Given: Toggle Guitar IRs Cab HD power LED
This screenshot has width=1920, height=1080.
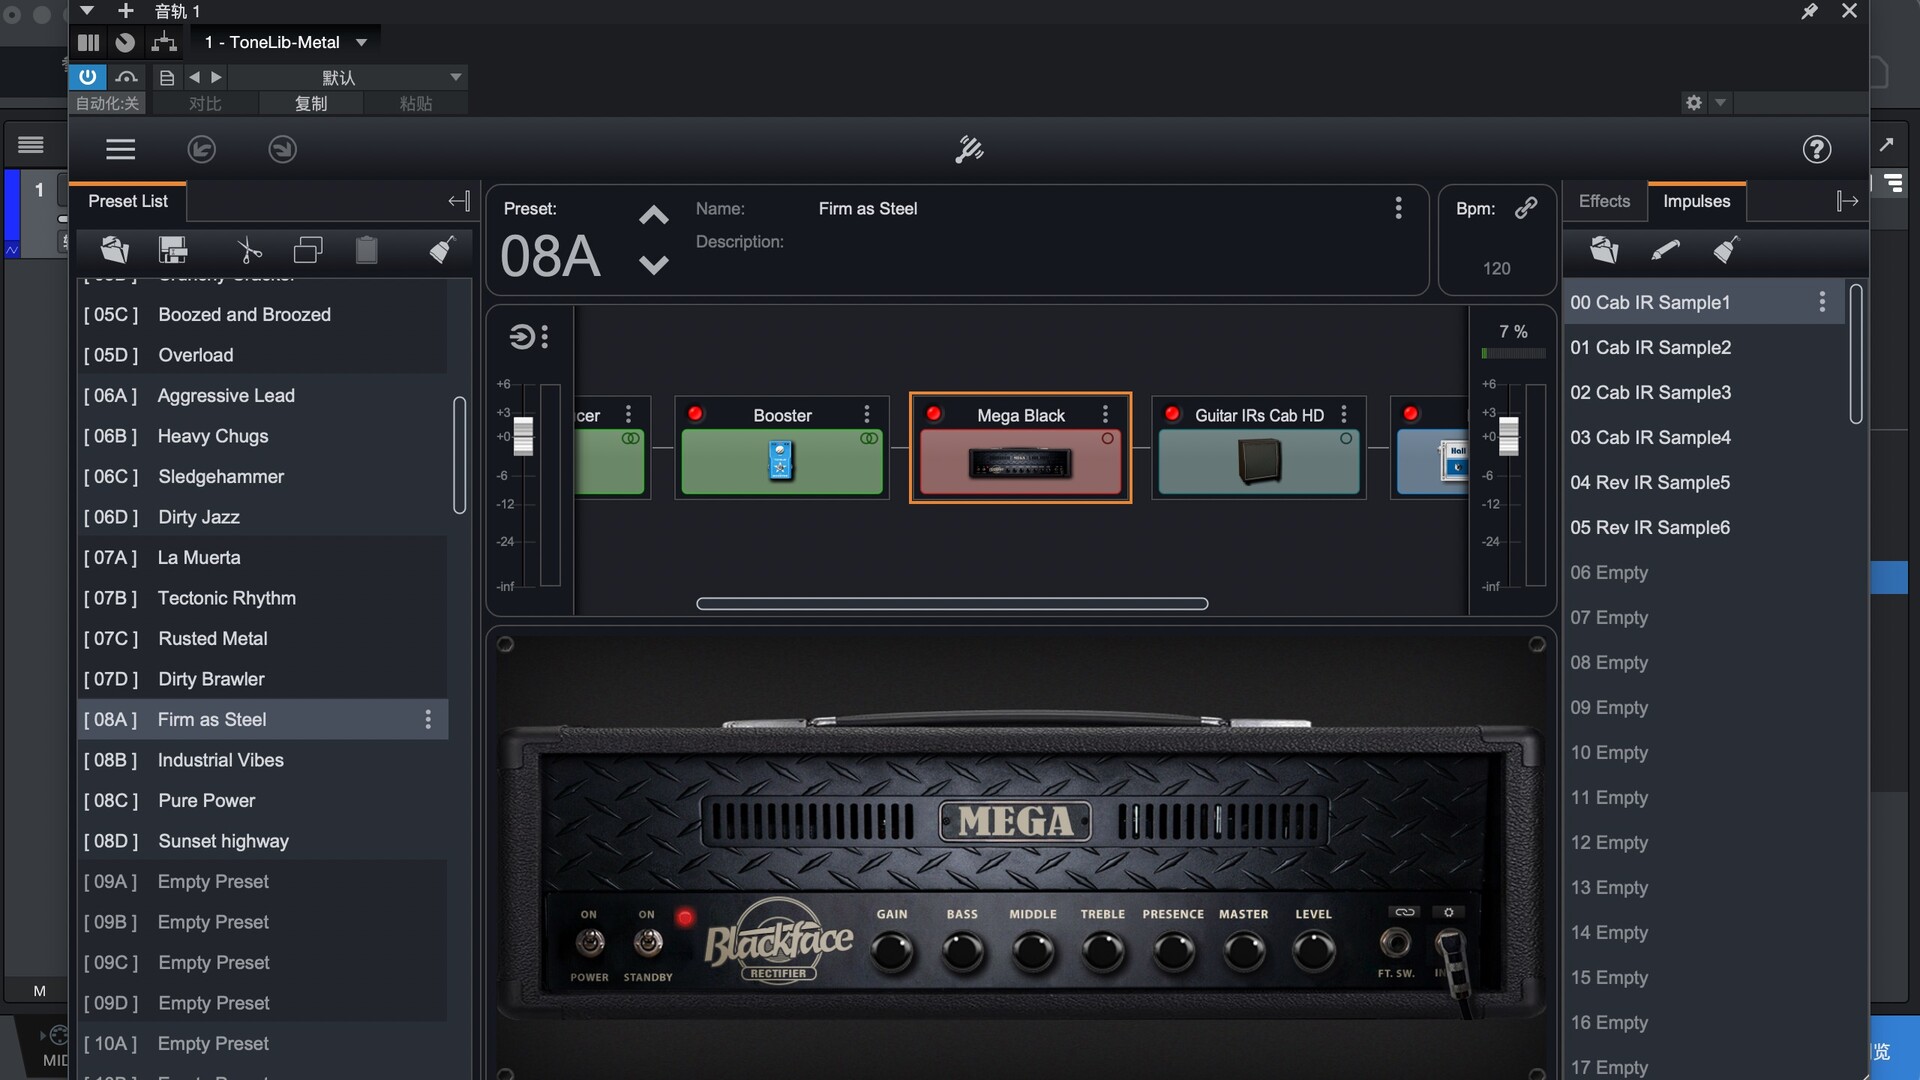Looking at the screenshot, I should pyautogui.click(x=1172, y=413).
